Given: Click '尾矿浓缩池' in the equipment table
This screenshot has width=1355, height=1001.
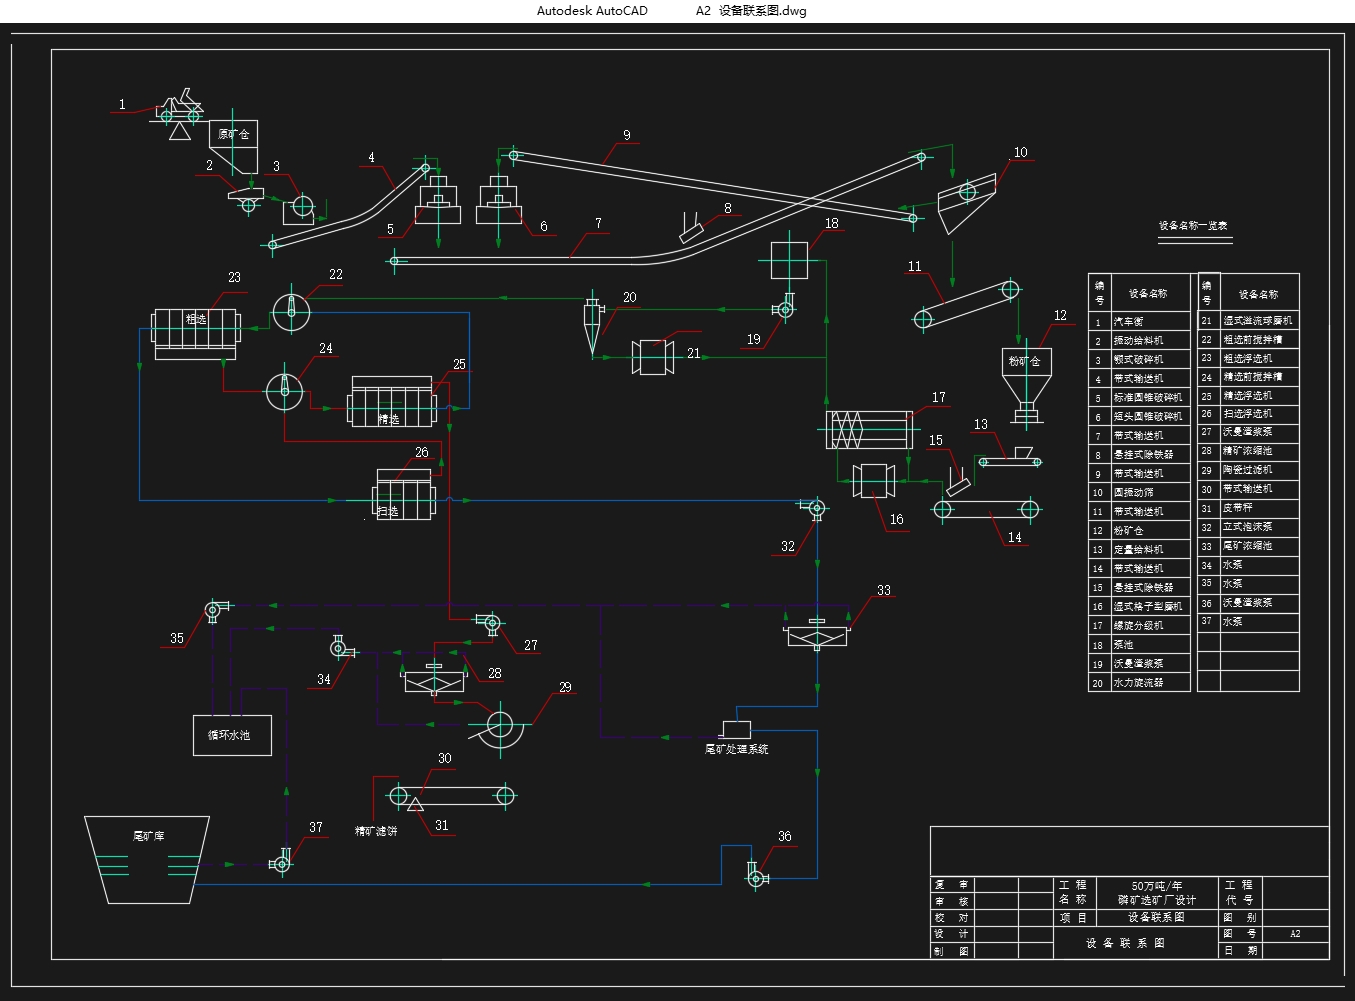Looking at the screenshot, I should (x=1248, y=546).
